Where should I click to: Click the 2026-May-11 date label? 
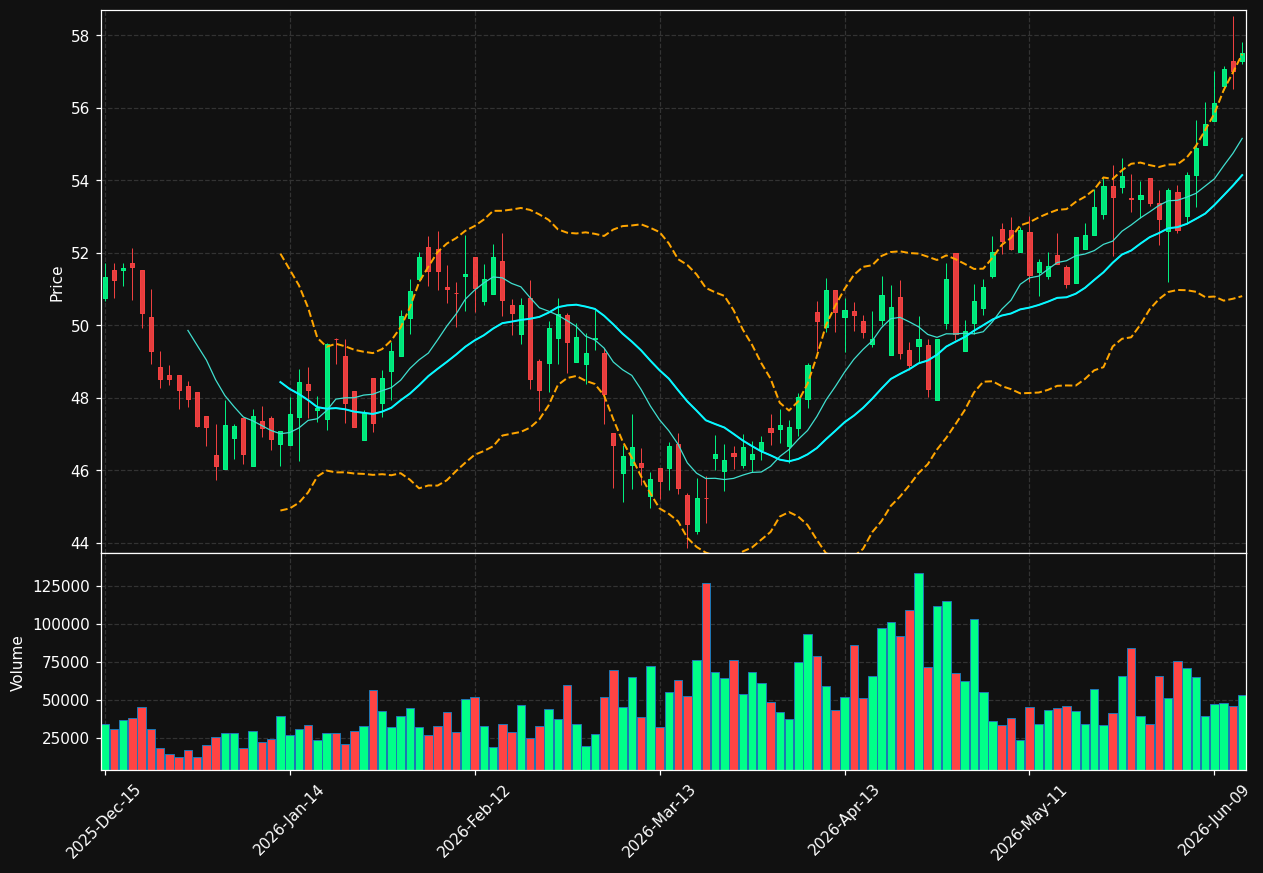(1028, 821)
